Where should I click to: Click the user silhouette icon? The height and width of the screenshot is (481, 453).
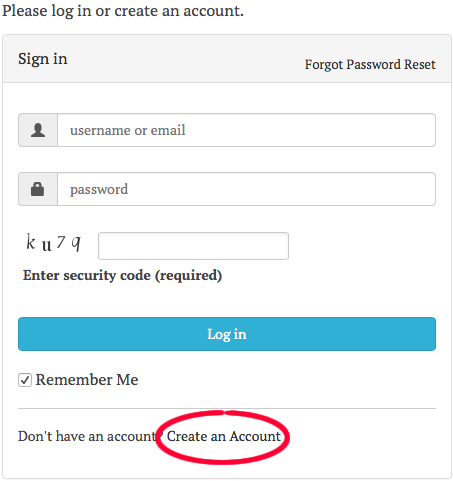tap(38, 130)
